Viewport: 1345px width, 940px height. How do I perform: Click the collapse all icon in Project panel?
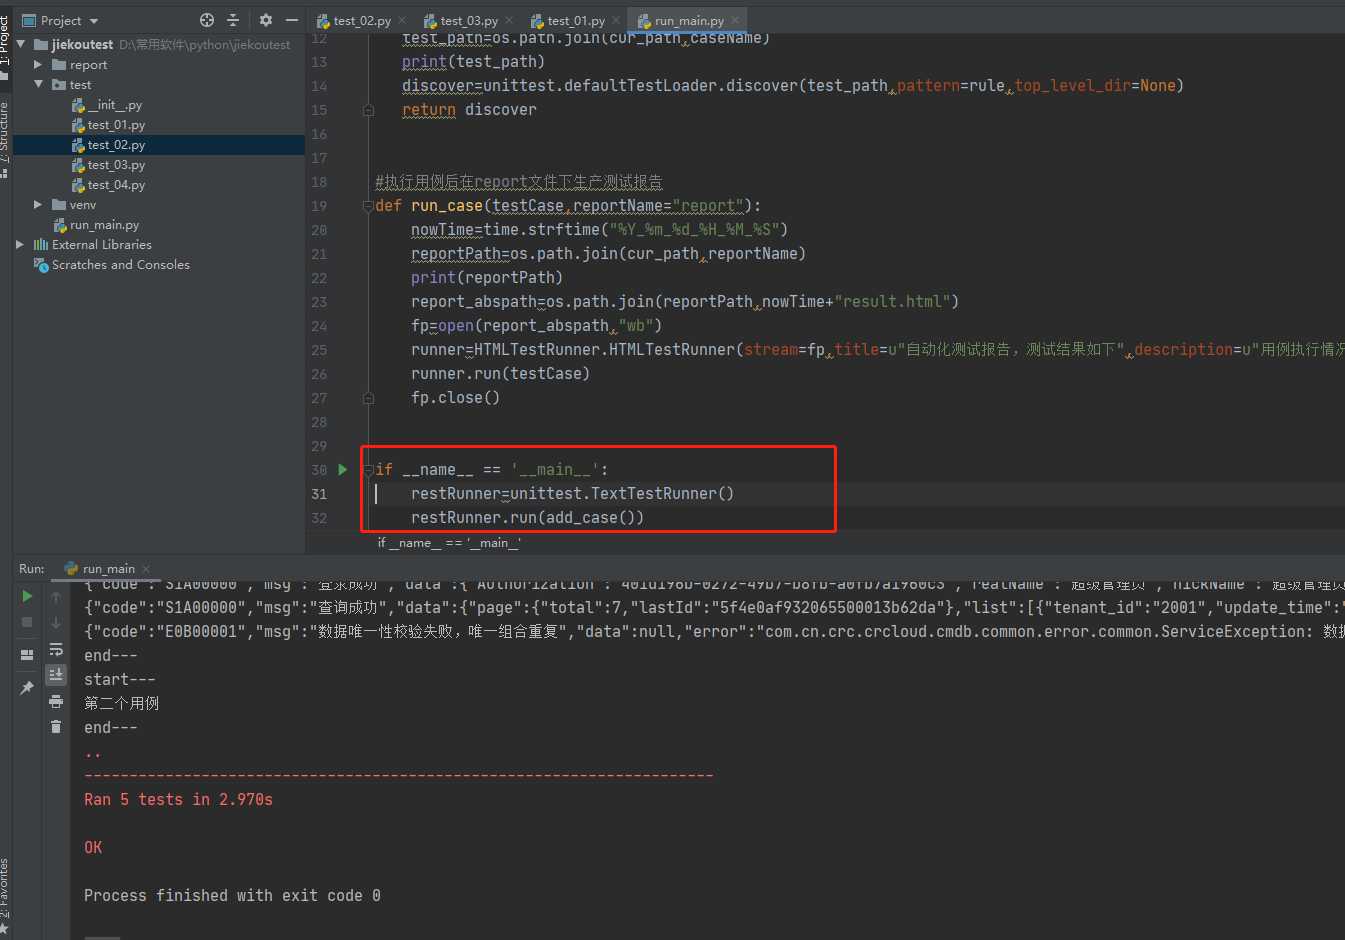pyautogui.click(x=233, y=20)
